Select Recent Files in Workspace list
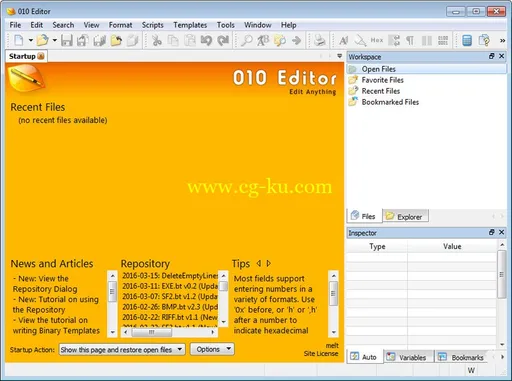This screenshot has width=512, height=381. tap(381, 91)
